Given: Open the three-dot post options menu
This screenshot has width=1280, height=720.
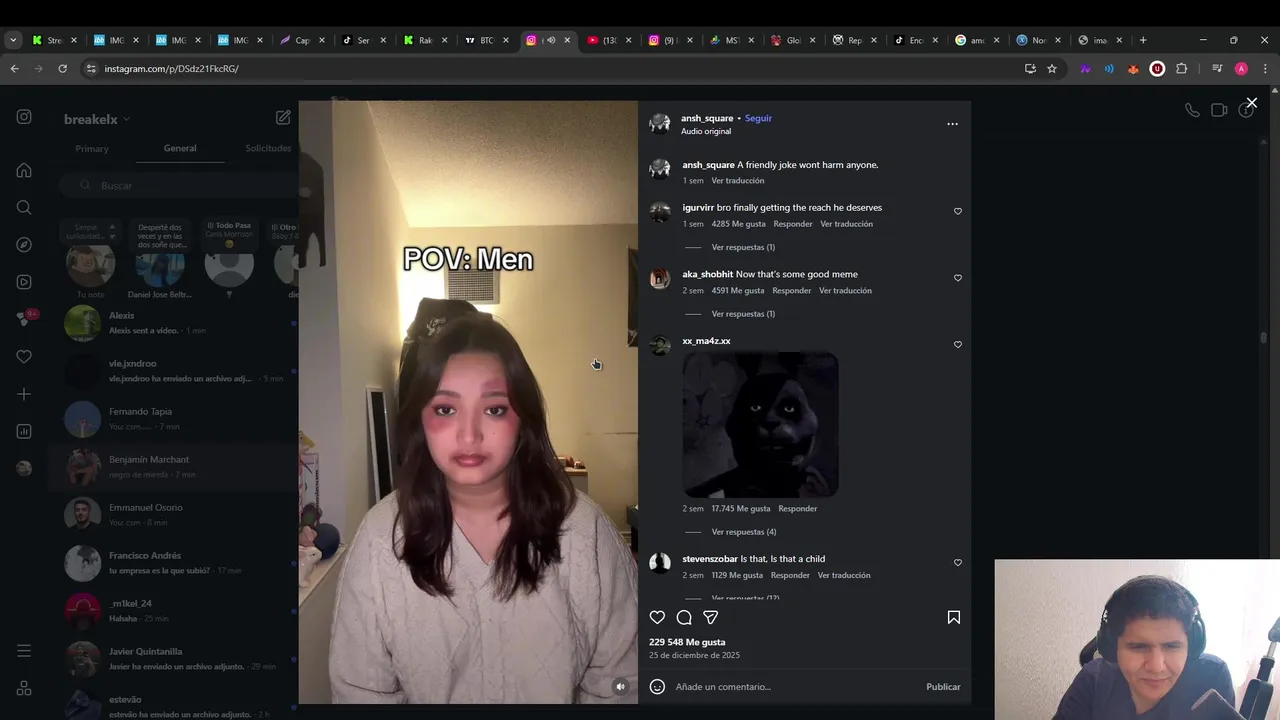Looking at the screenshot, I should tap(952, 124).
